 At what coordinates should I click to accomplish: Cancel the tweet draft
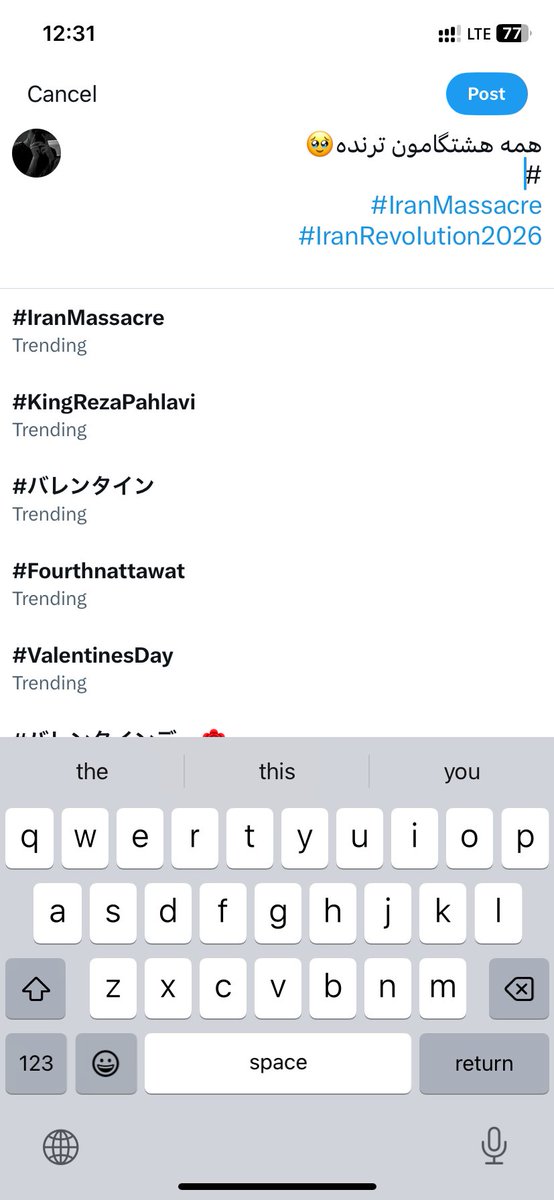pos(62,94)
